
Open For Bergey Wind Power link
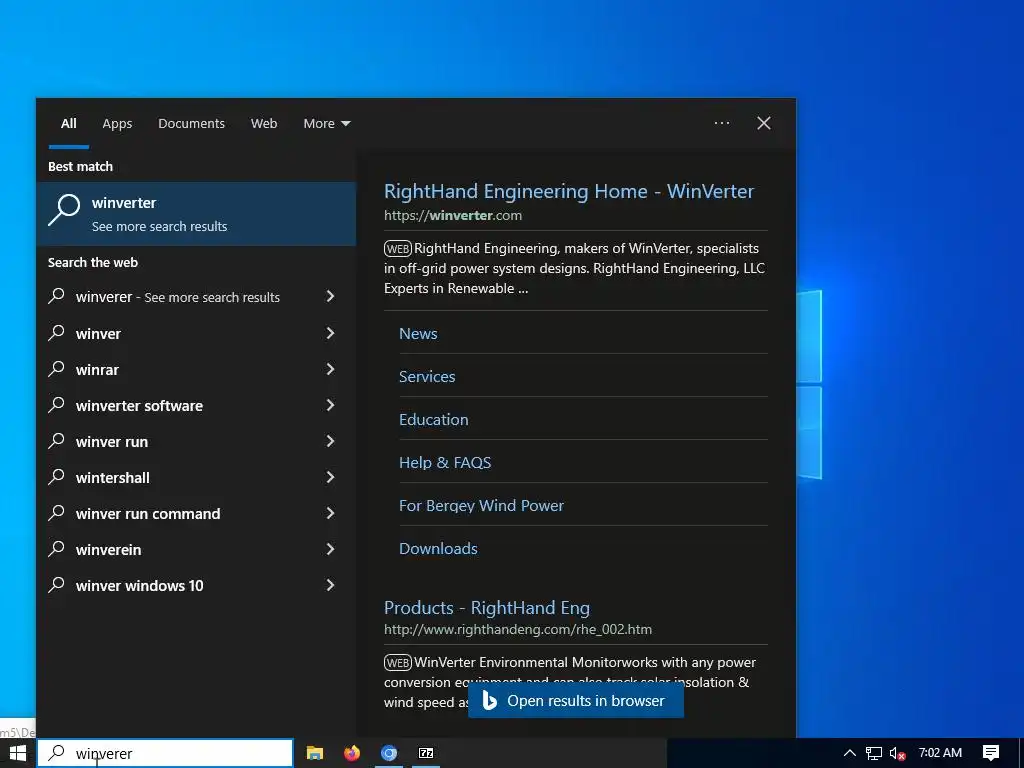point(481,506)
